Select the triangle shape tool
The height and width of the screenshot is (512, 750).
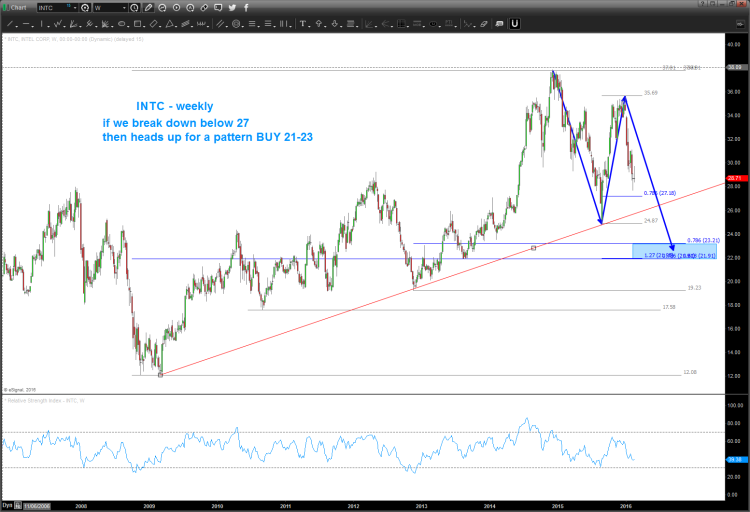tap(170, 23)
